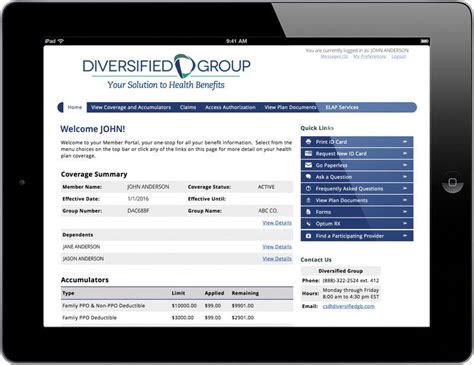Click the $3000.00 limit value
Image resolution: width=474 pixels, height=365 pixels.
183,317
